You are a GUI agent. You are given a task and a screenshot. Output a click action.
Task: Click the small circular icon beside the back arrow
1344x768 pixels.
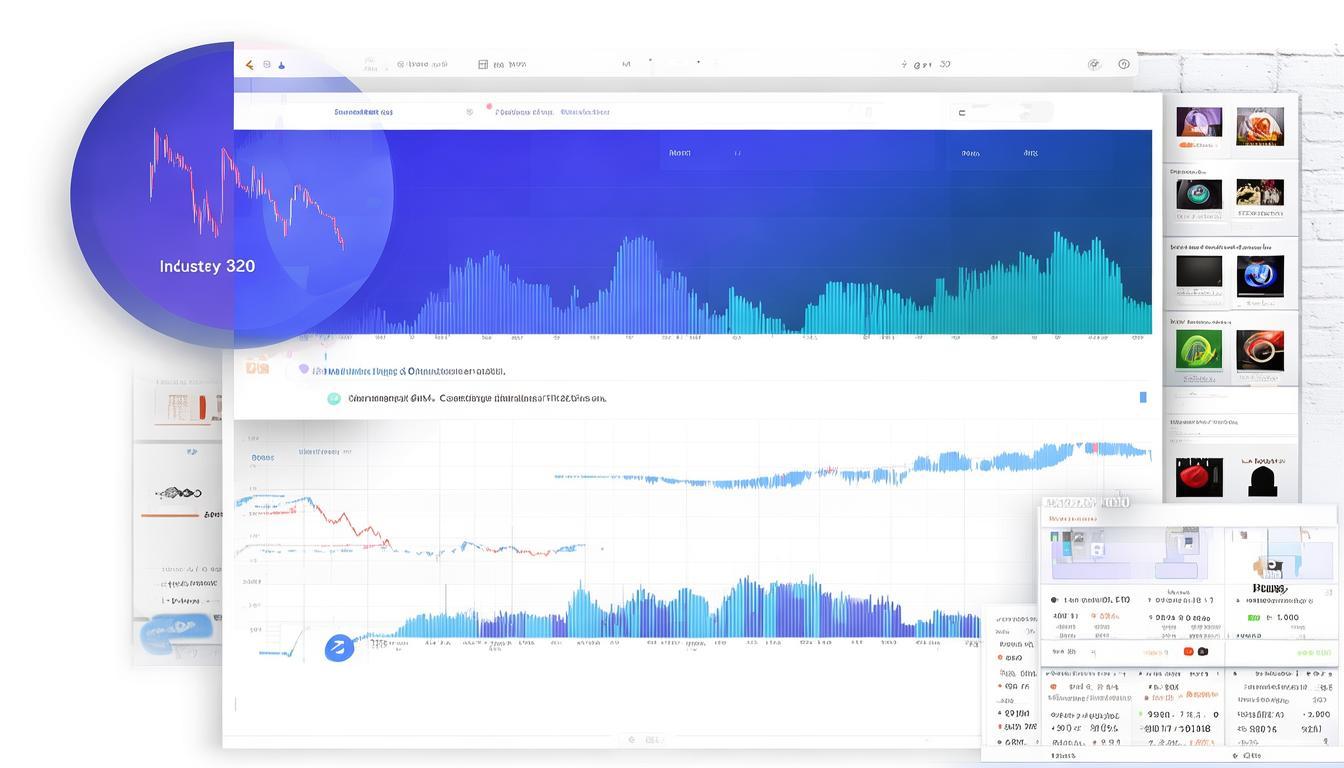tap(267, 65)
